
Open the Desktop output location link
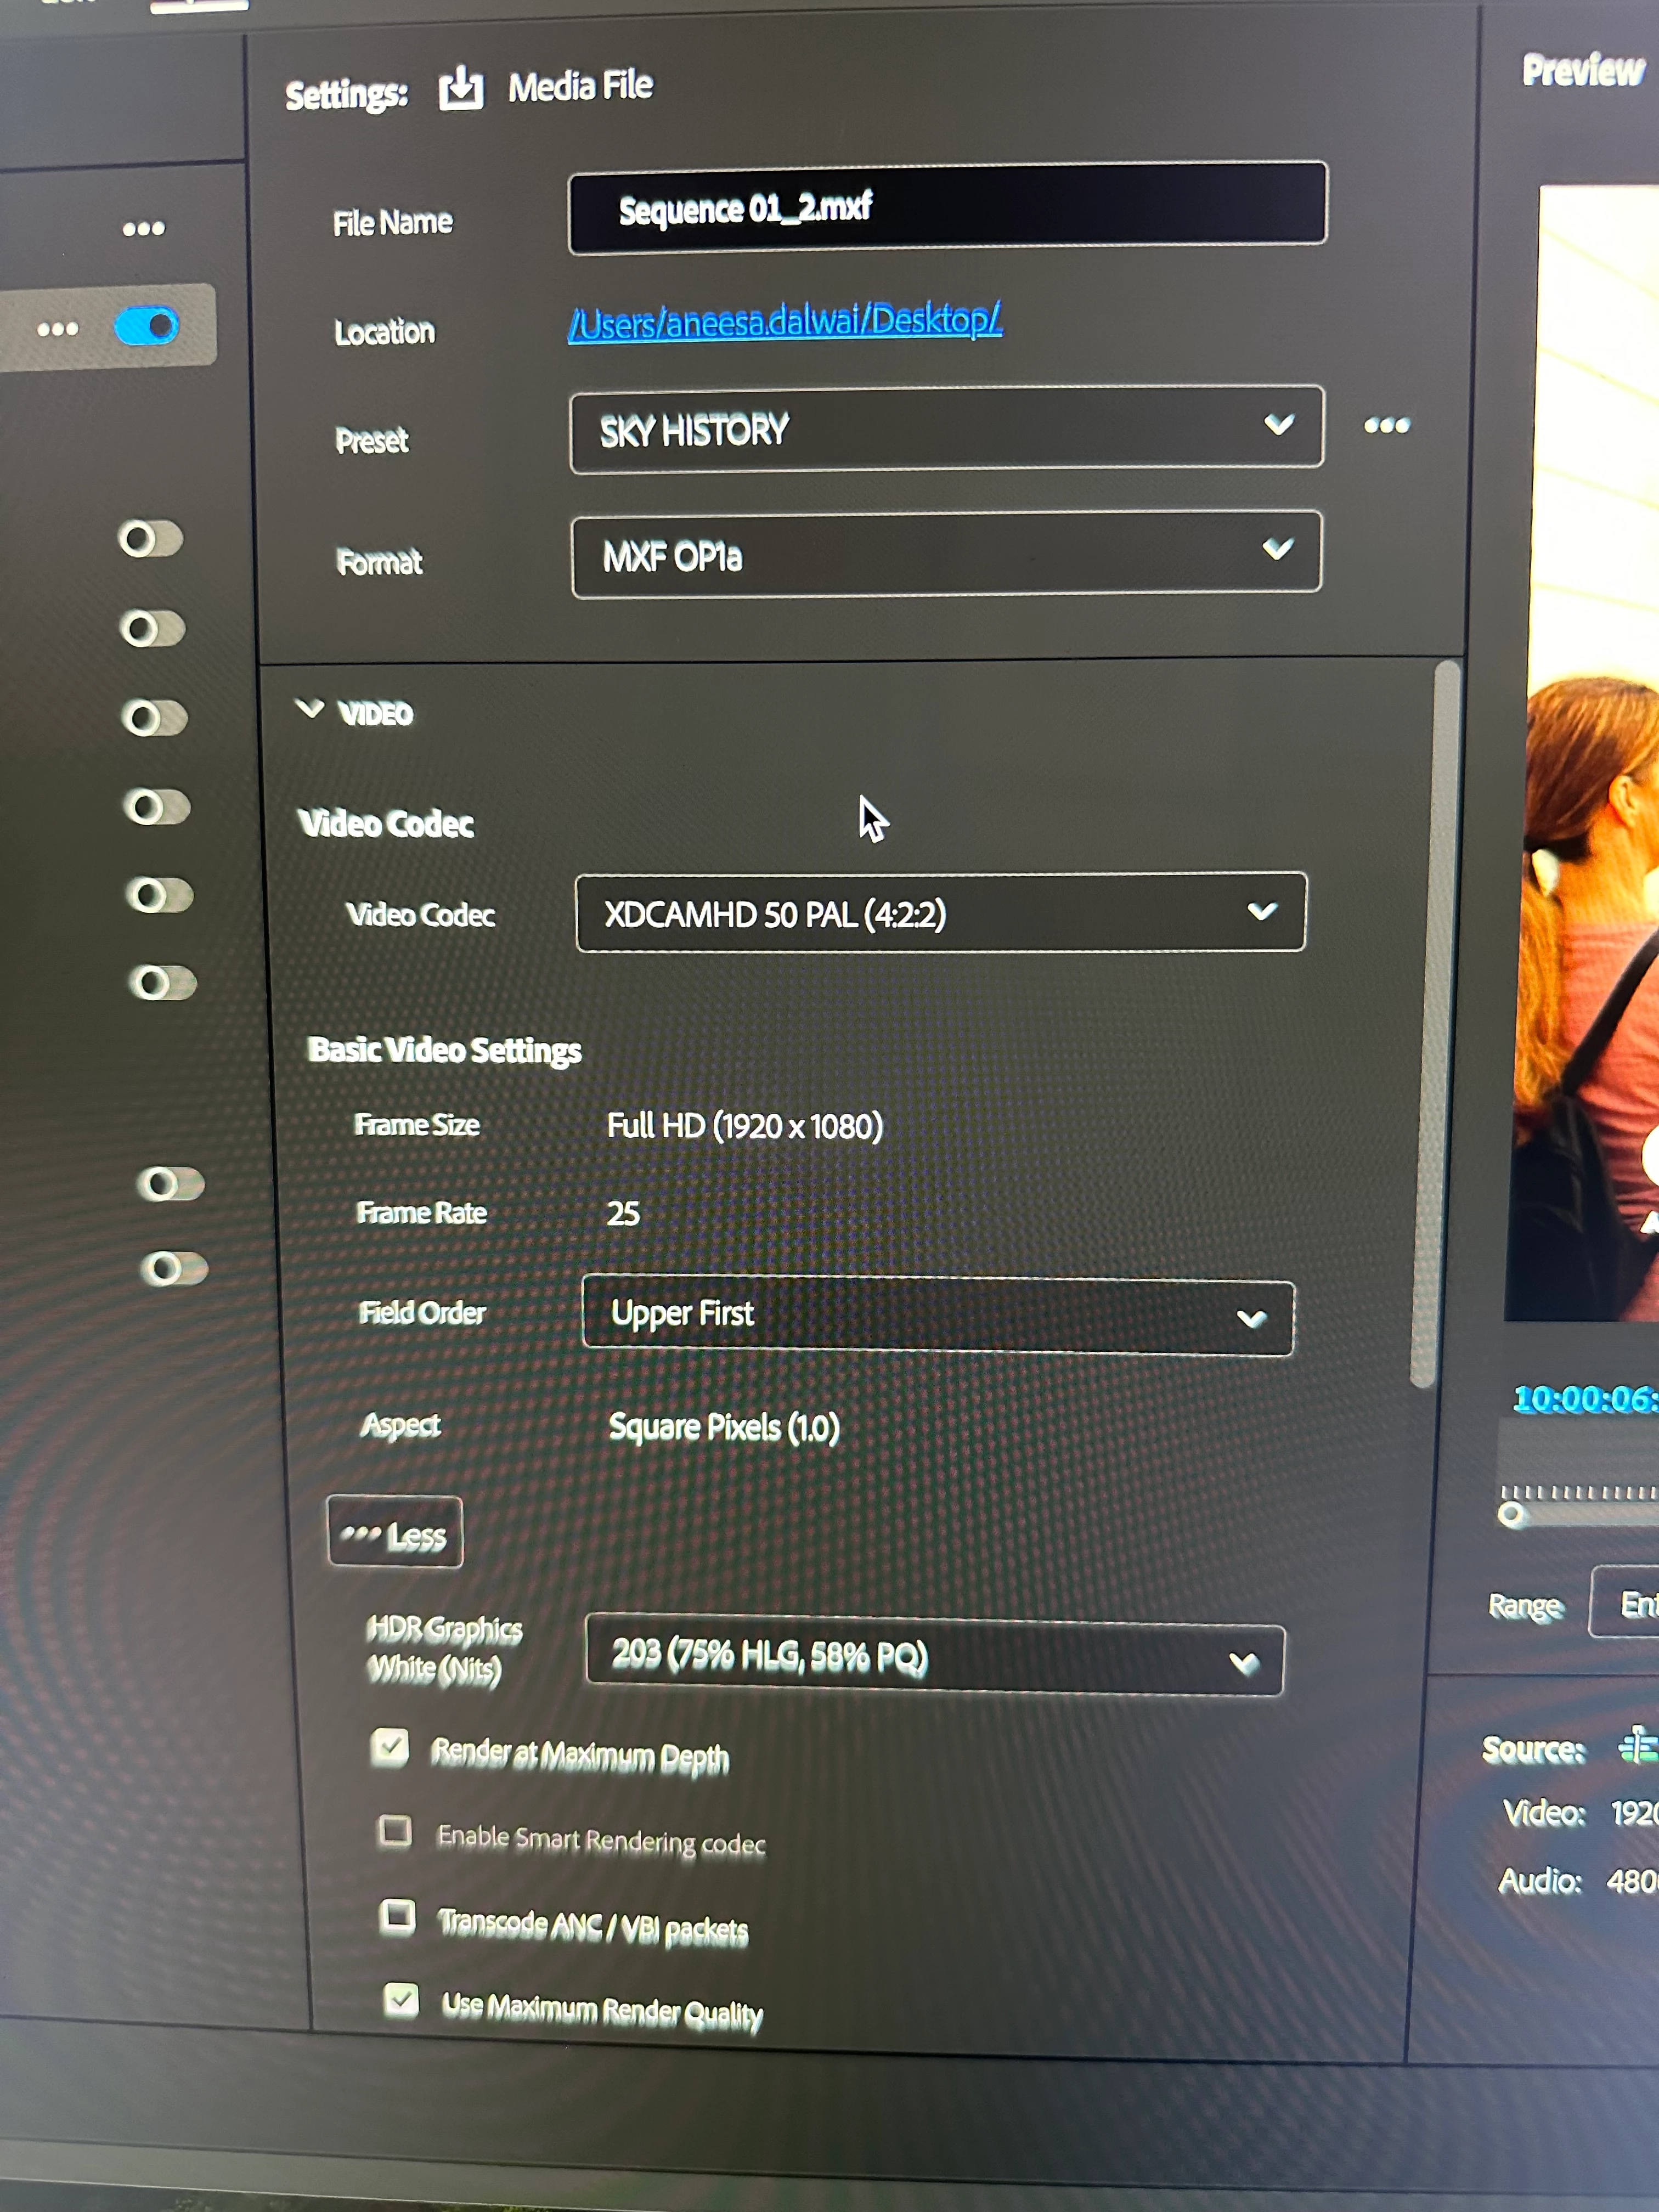pyautogui.click(x=784, y=322)
